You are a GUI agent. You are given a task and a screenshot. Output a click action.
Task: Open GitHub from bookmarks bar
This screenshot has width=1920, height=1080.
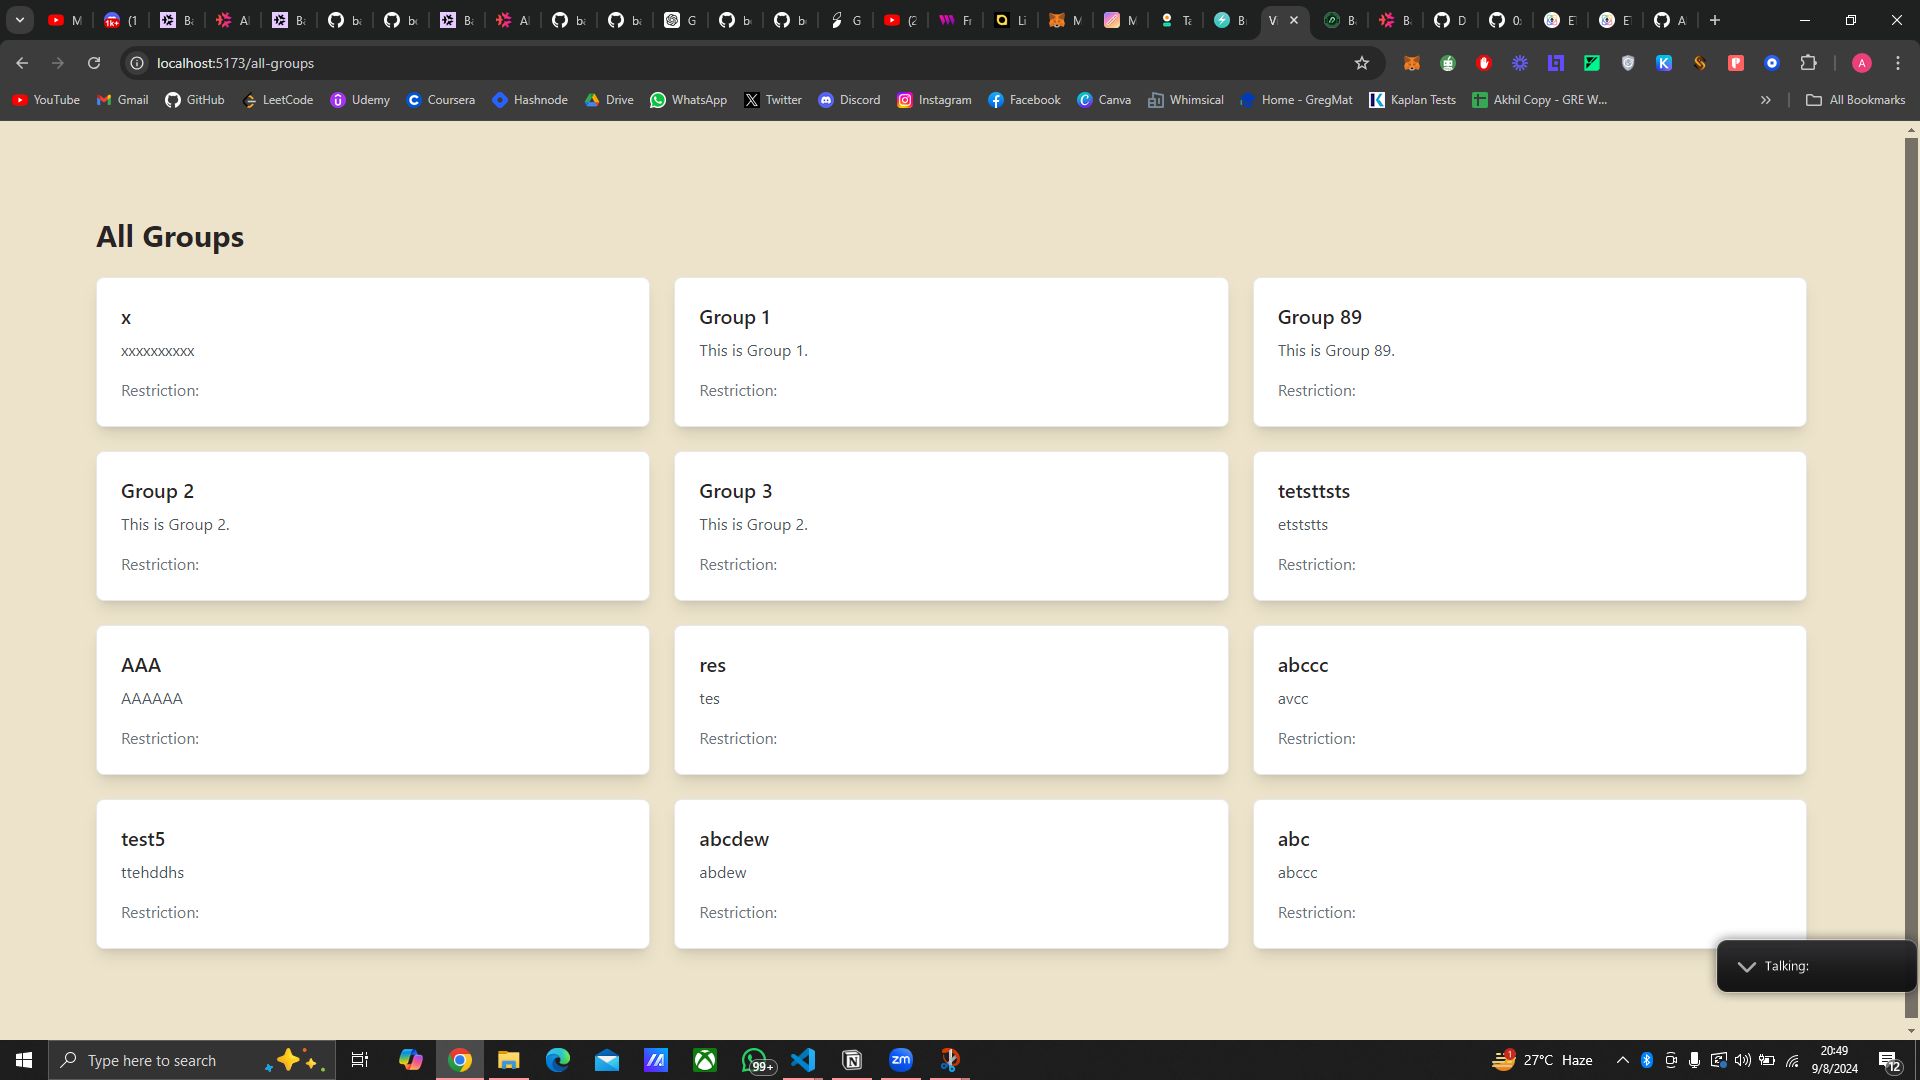tap(194, 100)
